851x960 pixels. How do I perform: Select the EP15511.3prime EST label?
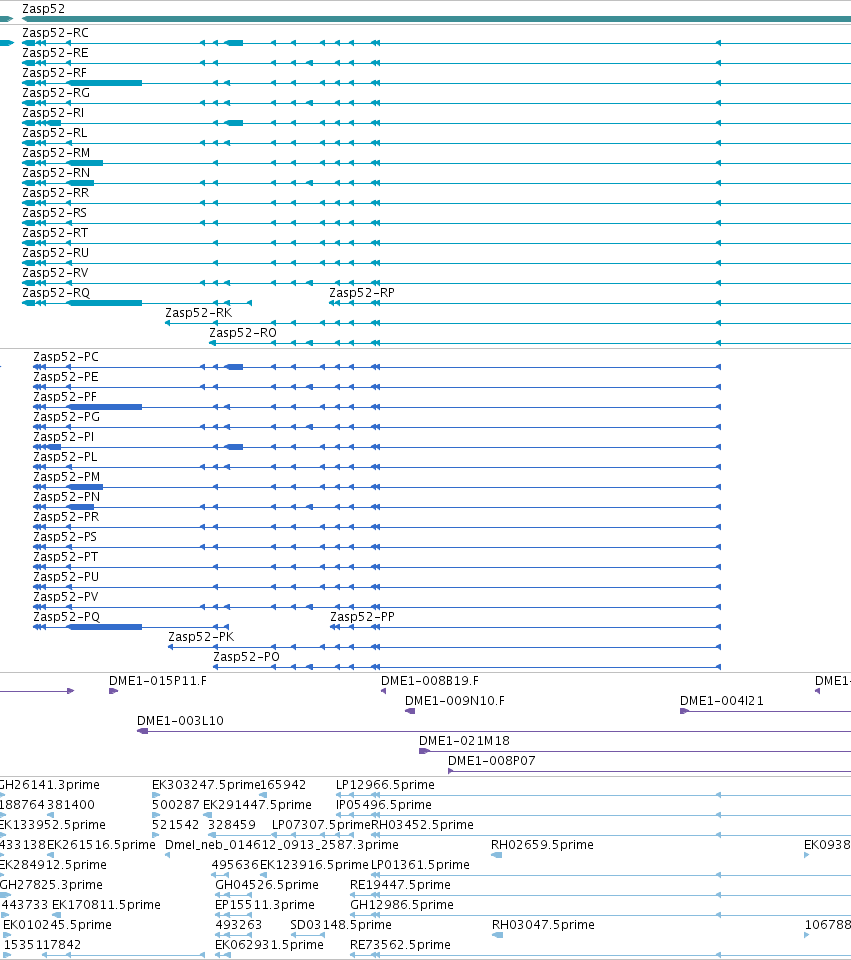point(265,905)
